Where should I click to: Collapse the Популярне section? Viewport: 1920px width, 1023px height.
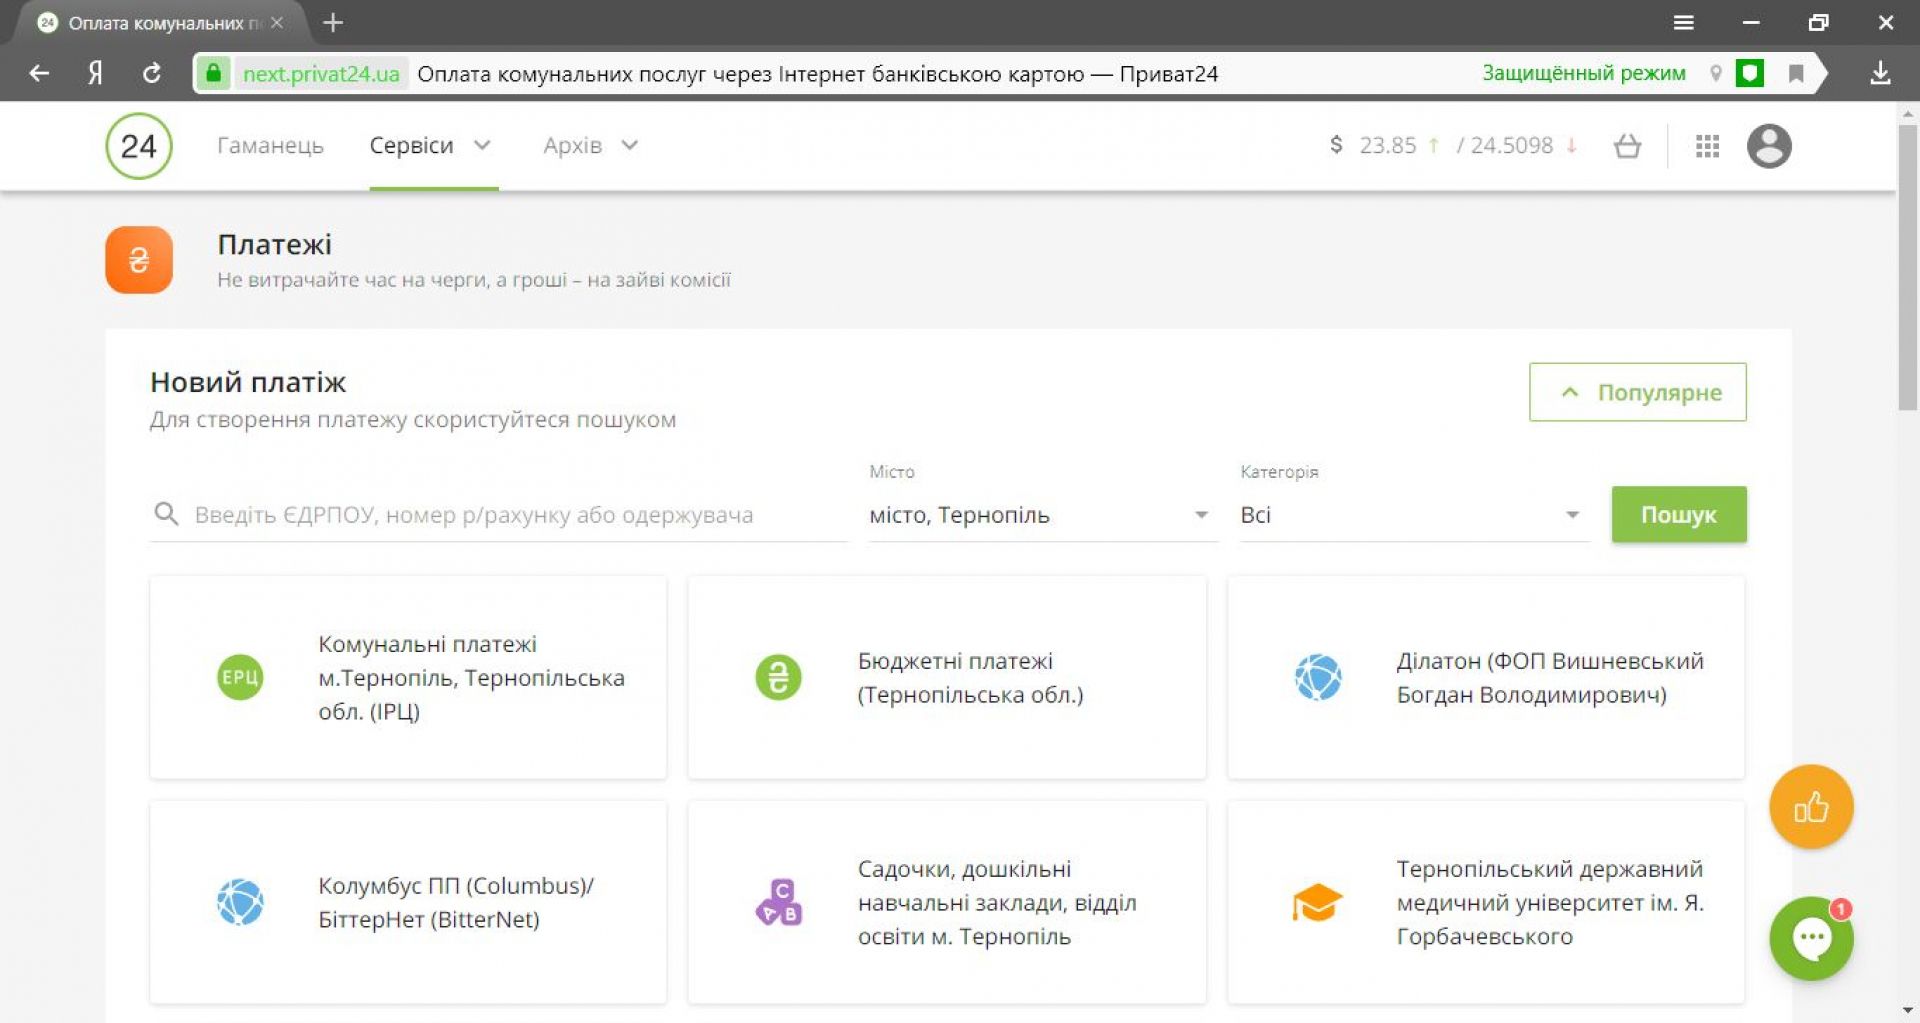pos(1637,392)
